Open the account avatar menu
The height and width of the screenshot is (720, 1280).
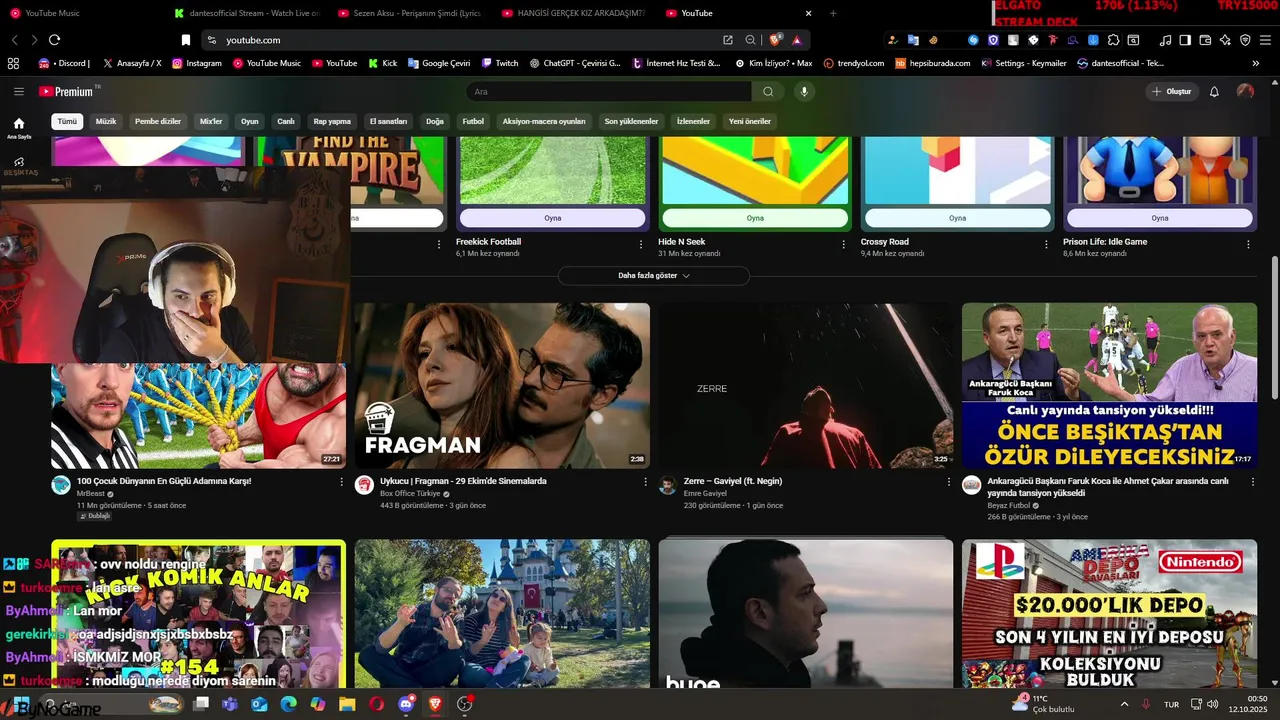(x=1245, y=91)
